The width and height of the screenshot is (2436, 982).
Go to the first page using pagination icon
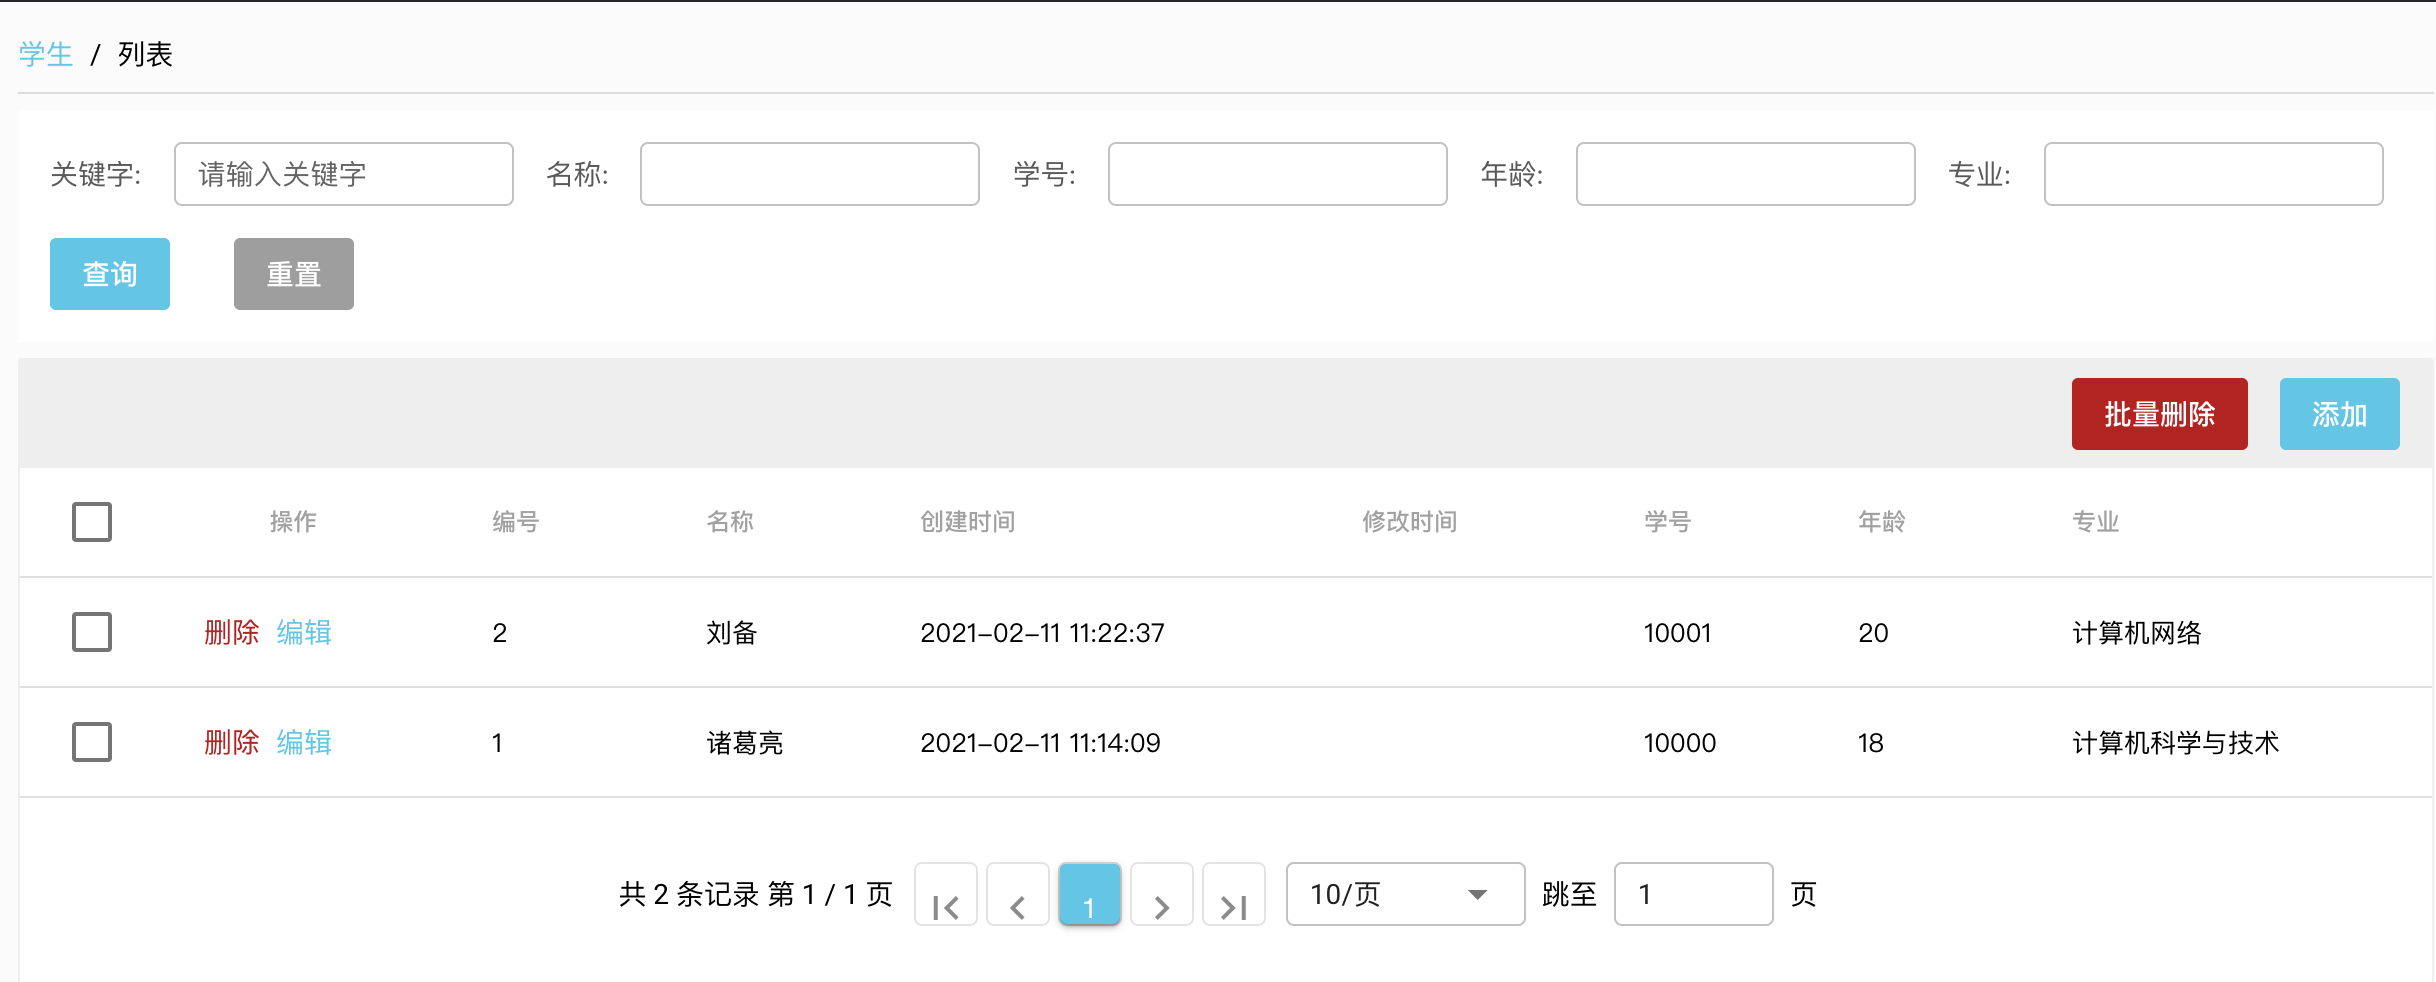[x=945, y=895]
